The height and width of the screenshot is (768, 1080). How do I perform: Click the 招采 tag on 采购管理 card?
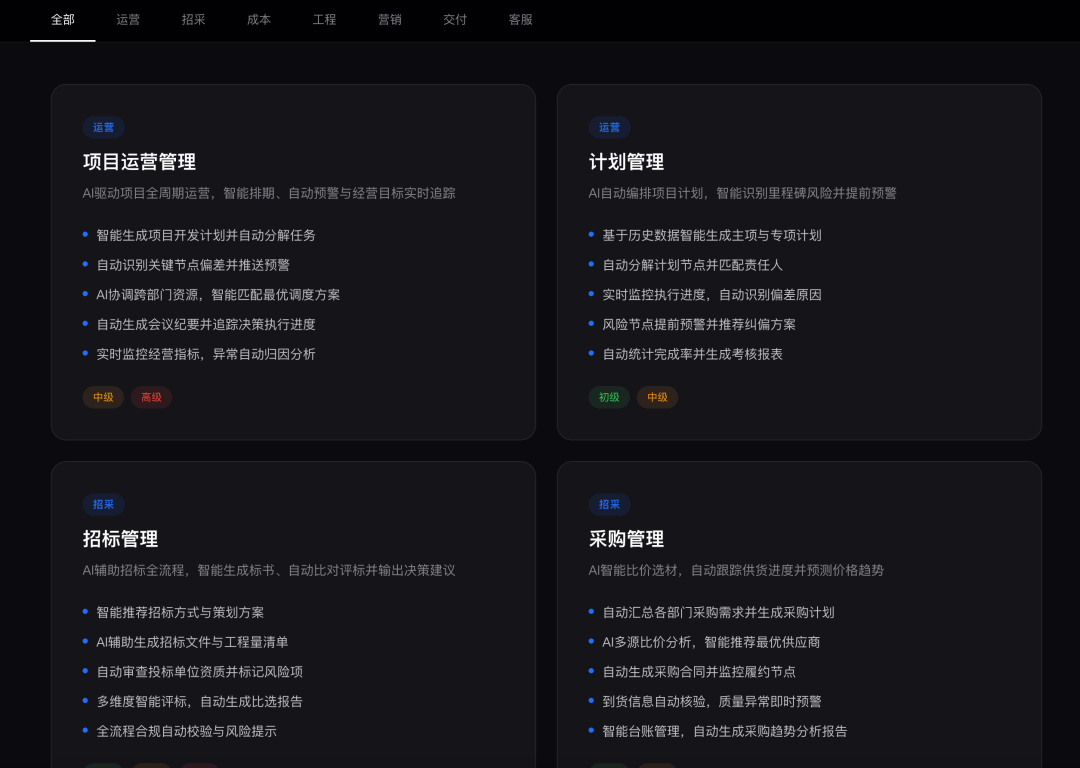pyautogui.click(x=610, y=504)
